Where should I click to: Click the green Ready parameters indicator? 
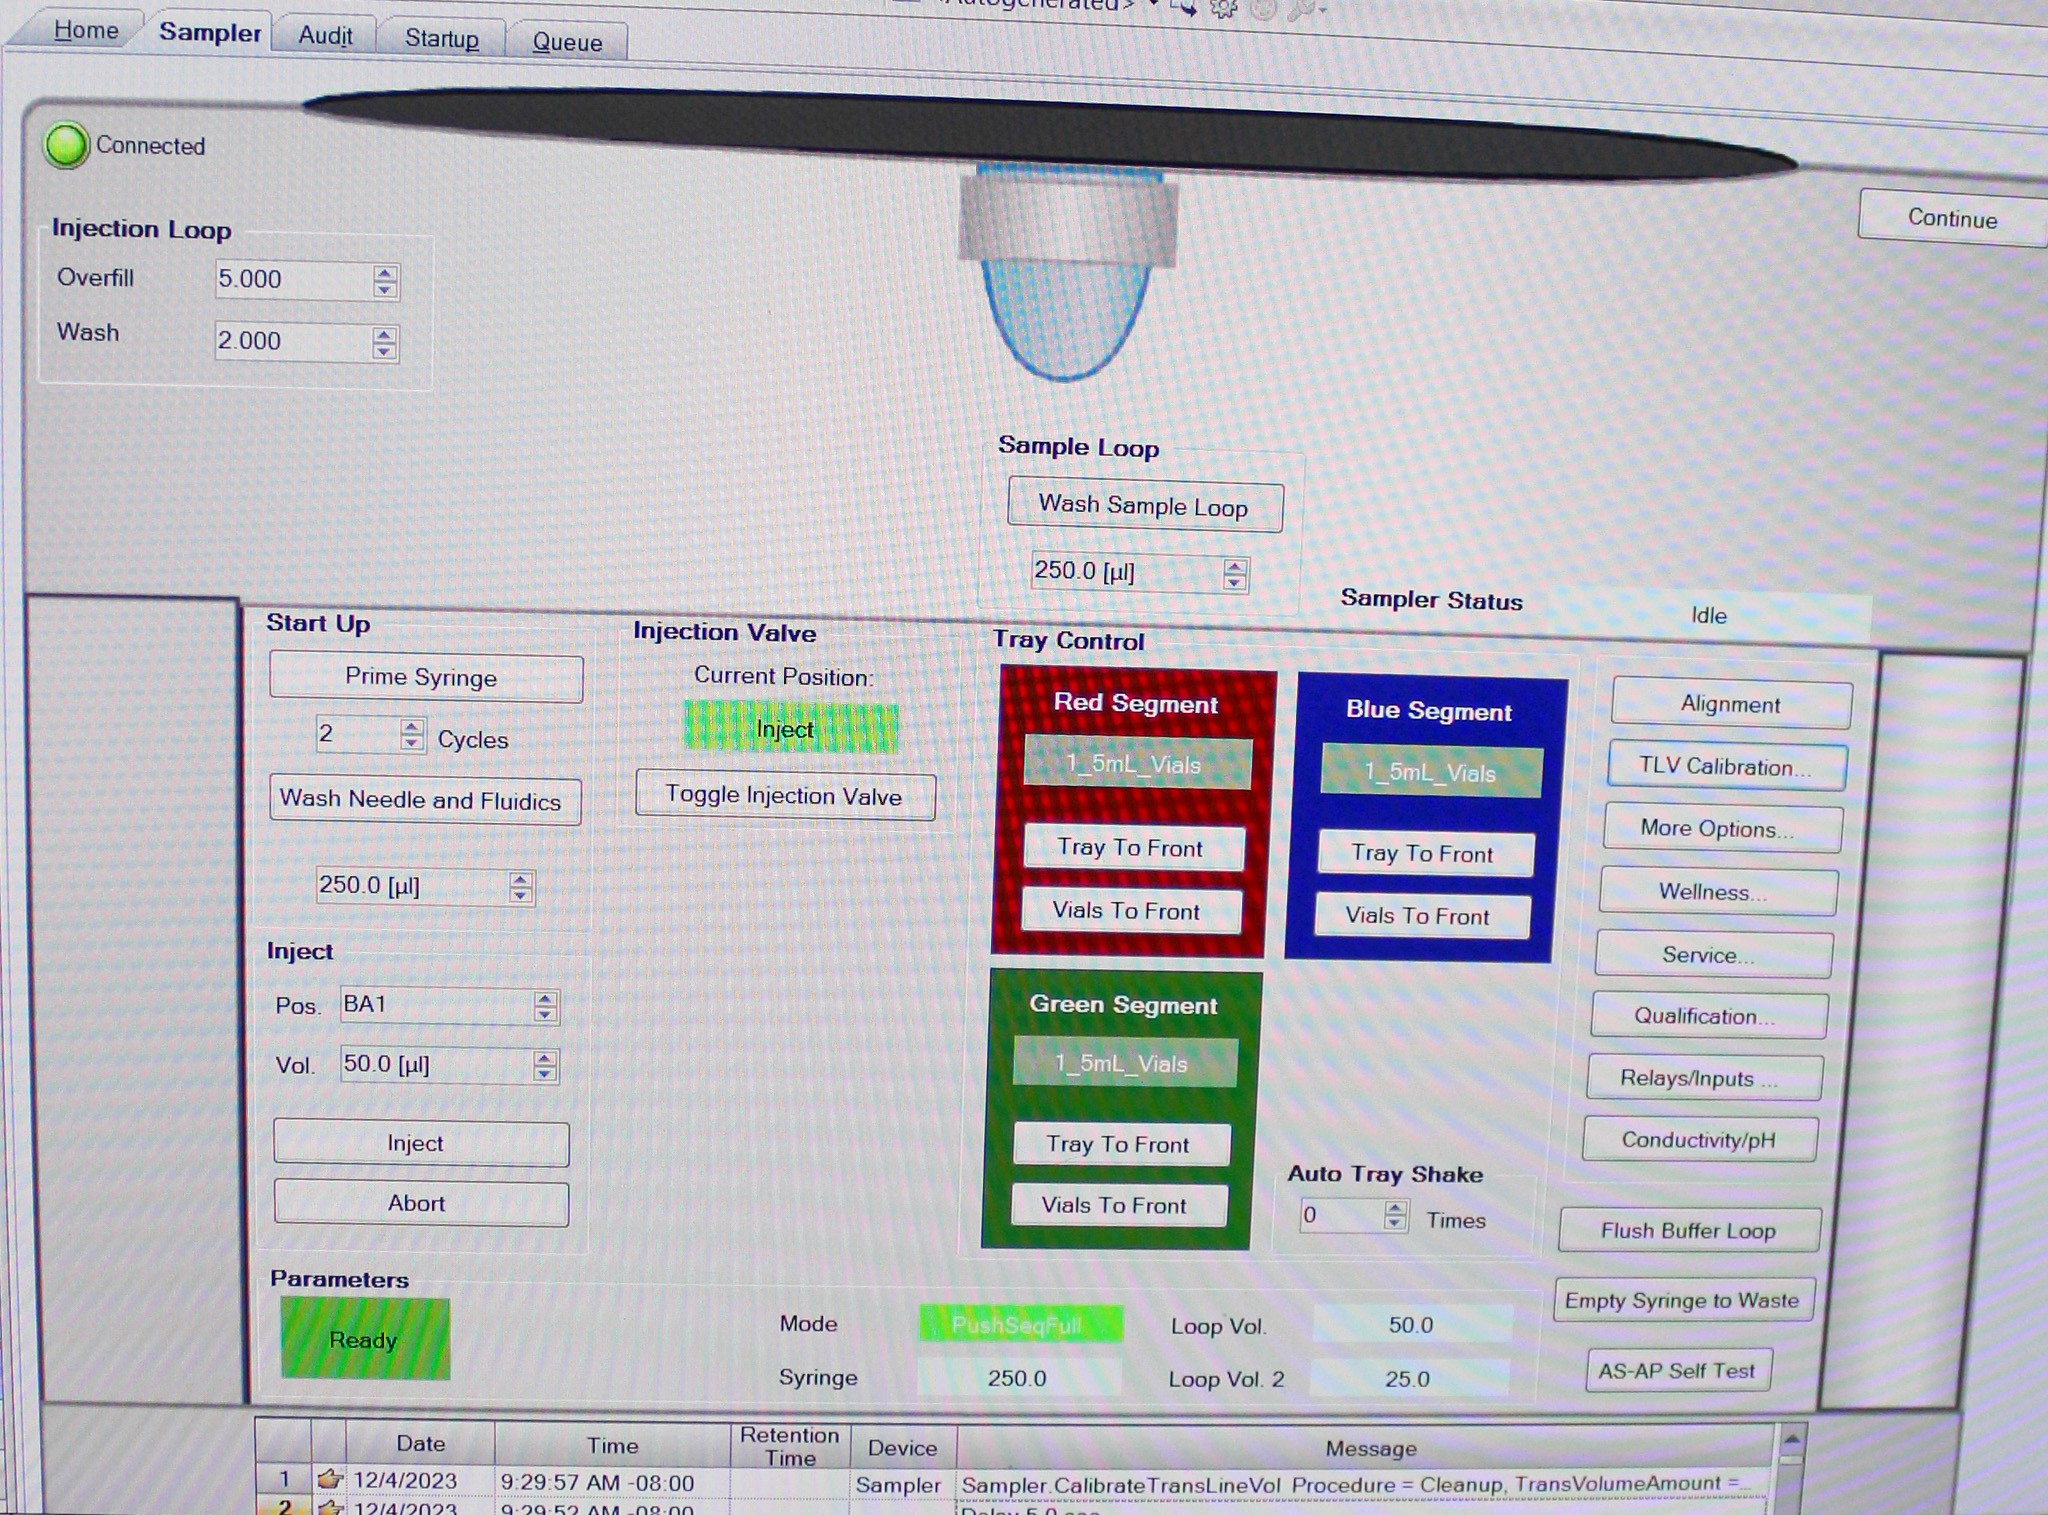(364, 1337)
